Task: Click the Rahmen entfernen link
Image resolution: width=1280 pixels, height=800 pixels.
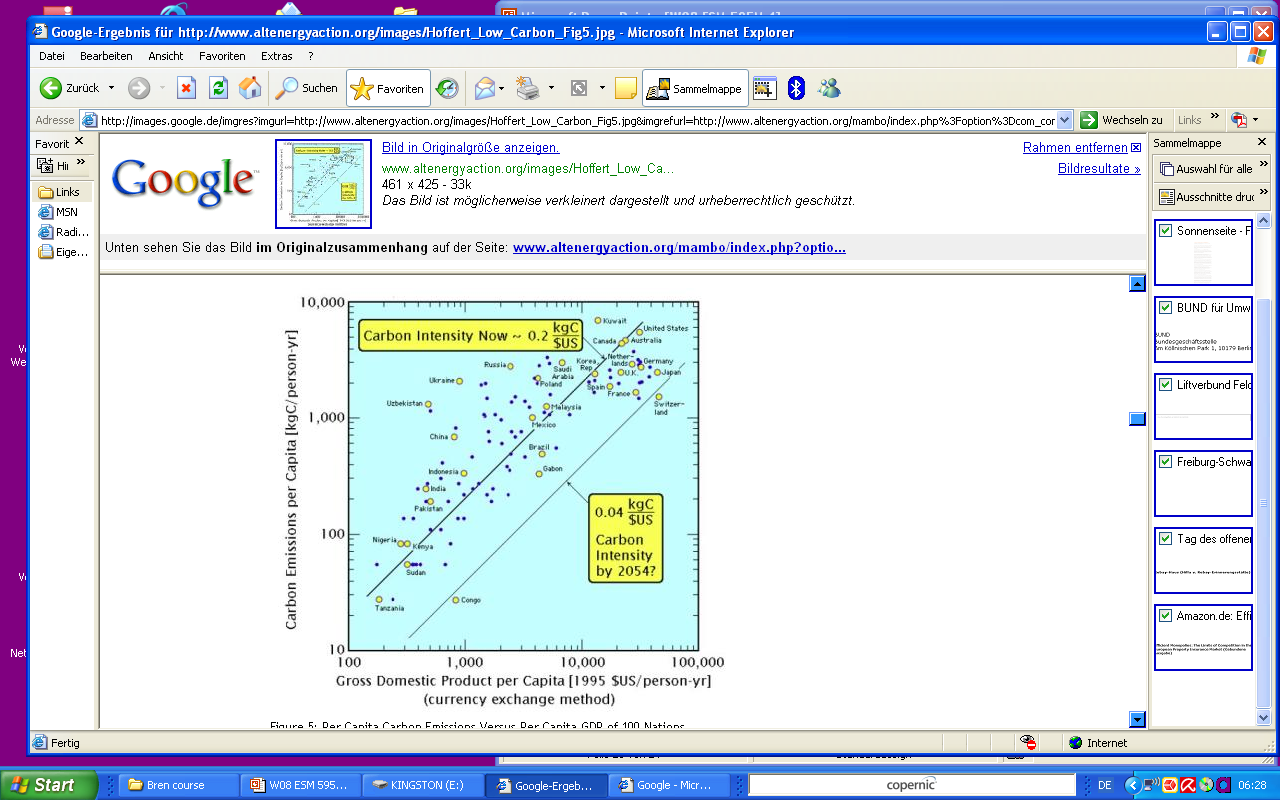Action: (1075, 148)
